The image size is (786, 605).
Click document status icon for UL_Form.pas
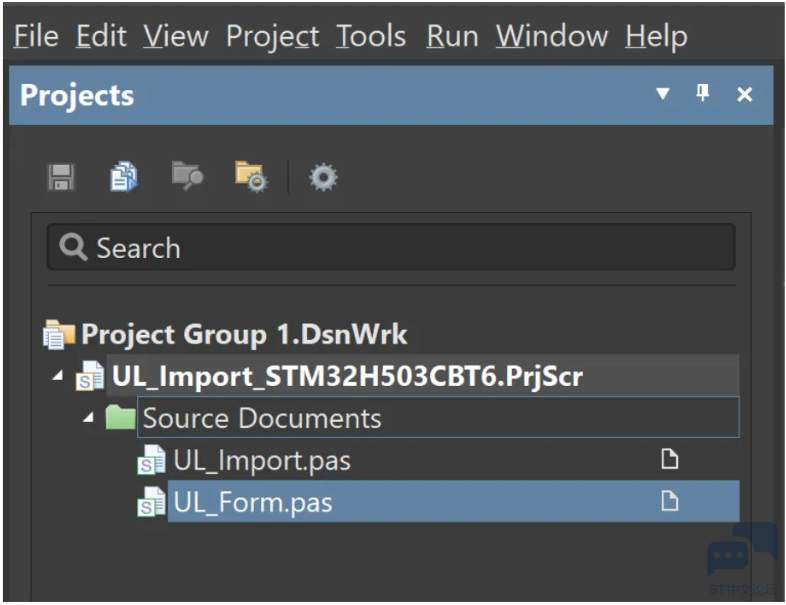click(x=670, y=501)
